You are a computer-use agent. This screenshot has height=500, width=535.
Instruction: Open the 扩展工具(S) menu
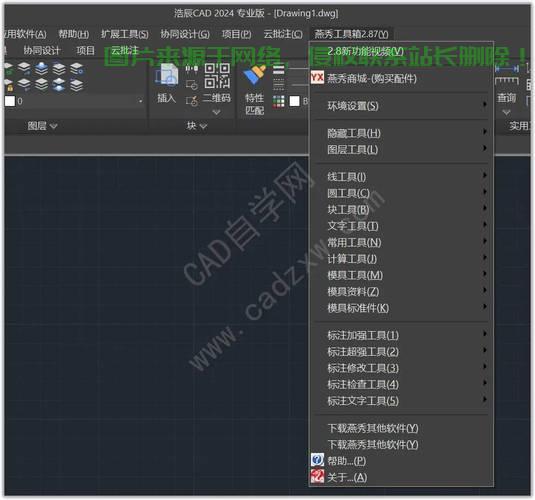pyautogui.click(x=125, y=34)
